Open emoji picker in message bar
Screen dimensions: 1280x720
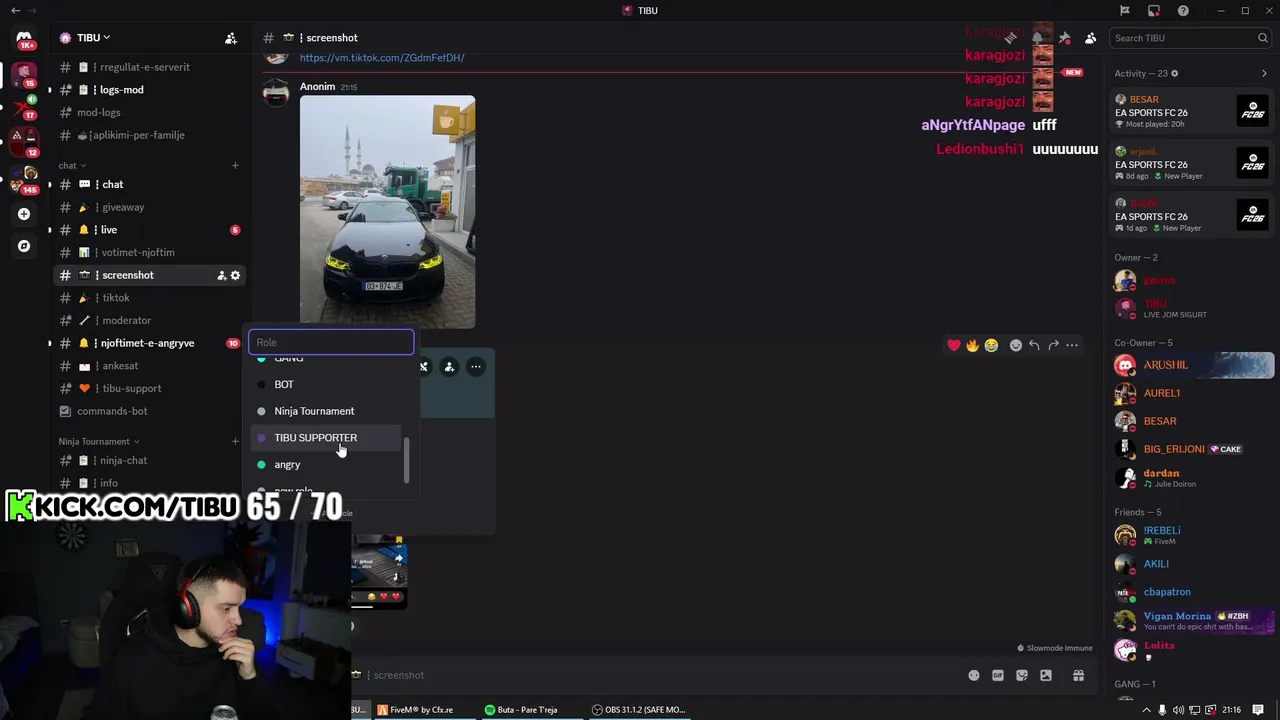pos(974,675)
